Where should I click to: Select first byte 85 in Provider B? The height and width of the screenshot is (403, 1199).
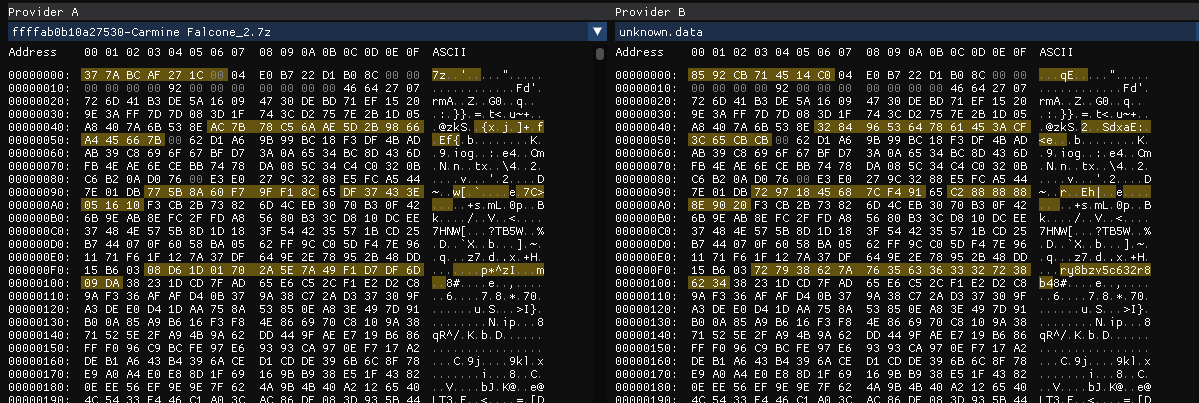point(700,75)
